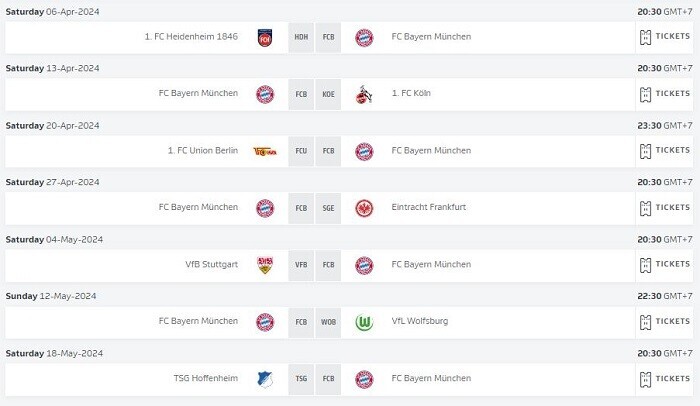Click the Eintracht Frankfurt eagle crest

pyautogui.click(x=364, y=208)
